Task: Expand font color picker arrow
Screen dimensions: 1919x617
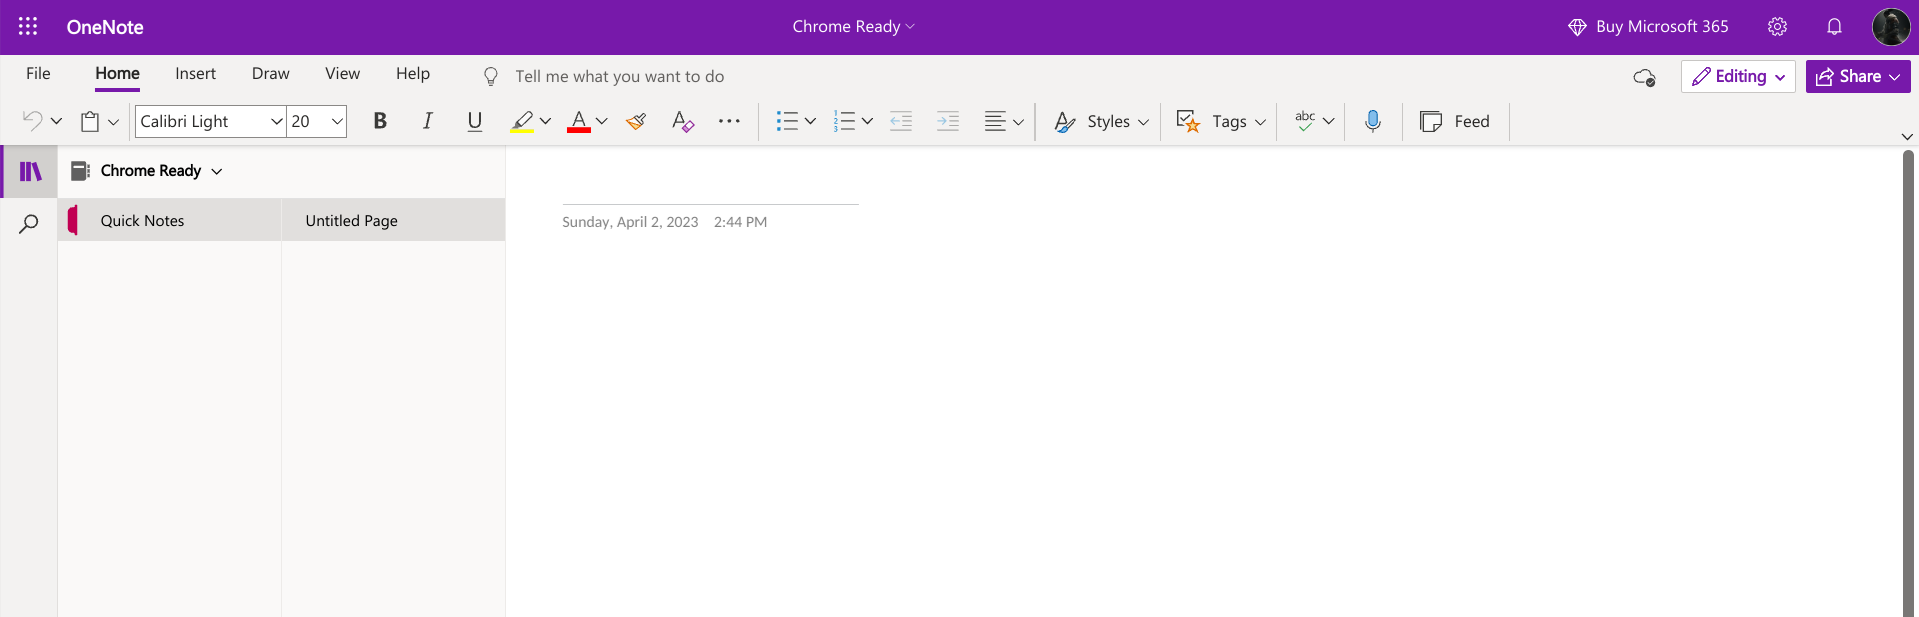Action: tap(601, 121)
